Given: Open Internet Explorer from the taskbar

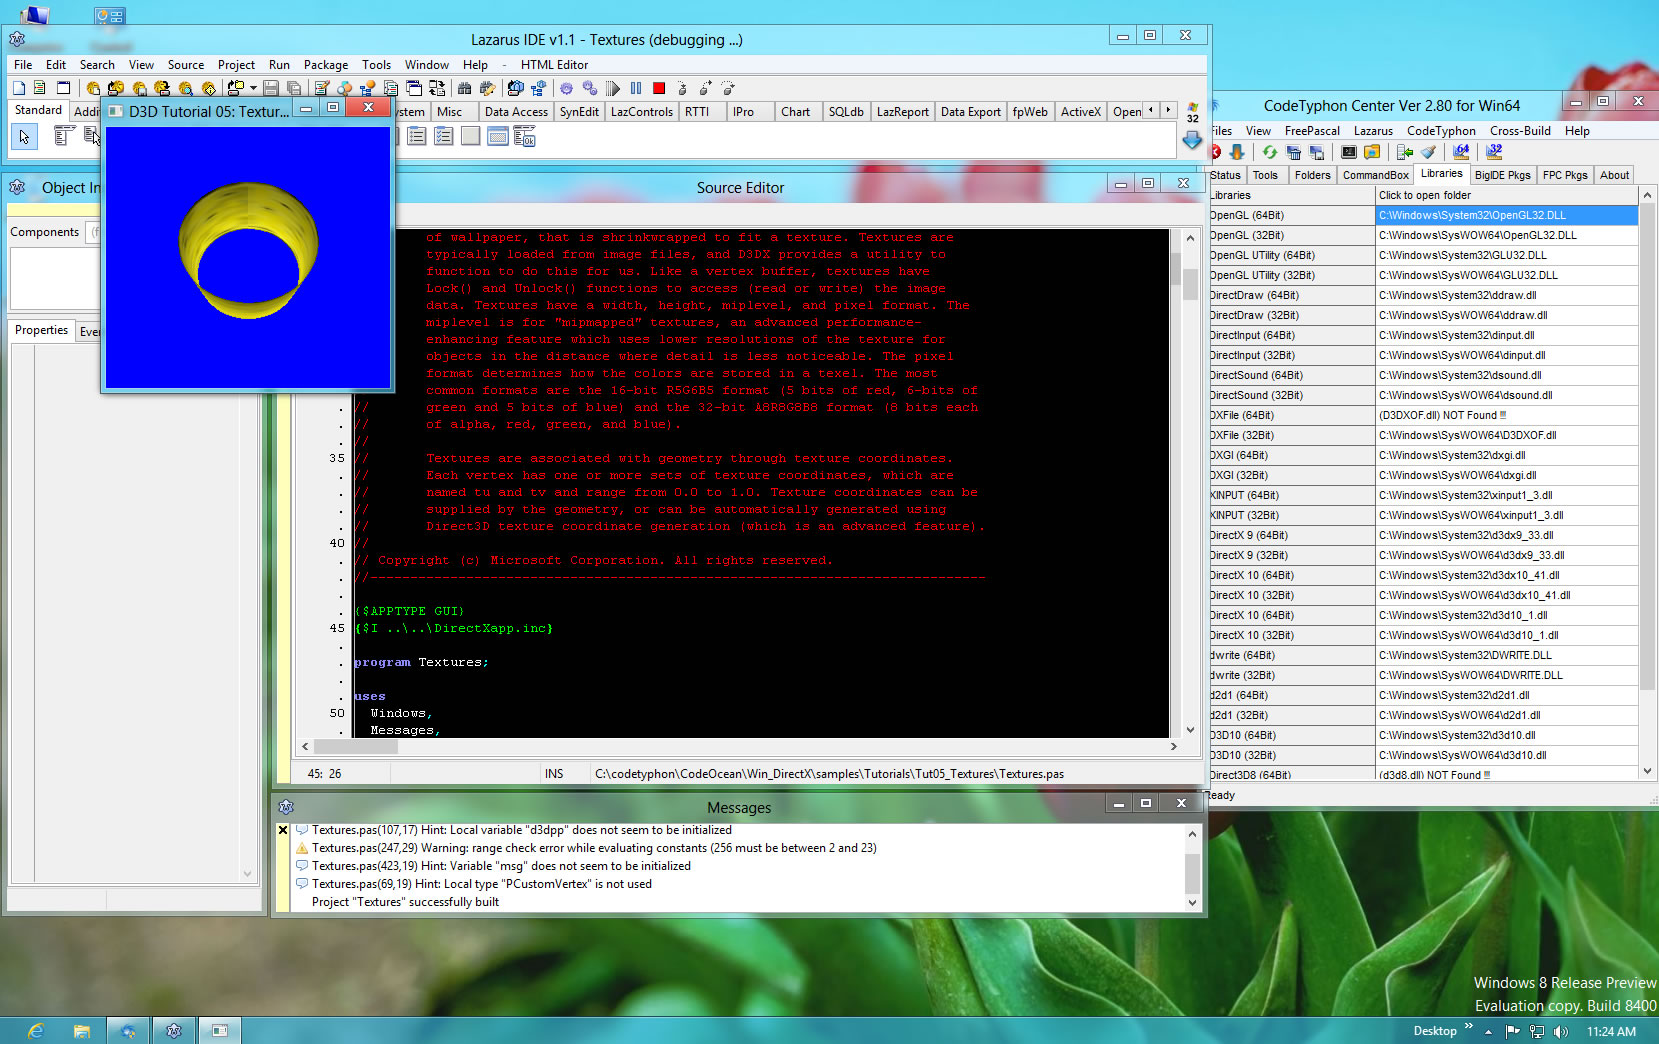Looking at the screenshot, I should [35, 1031].
